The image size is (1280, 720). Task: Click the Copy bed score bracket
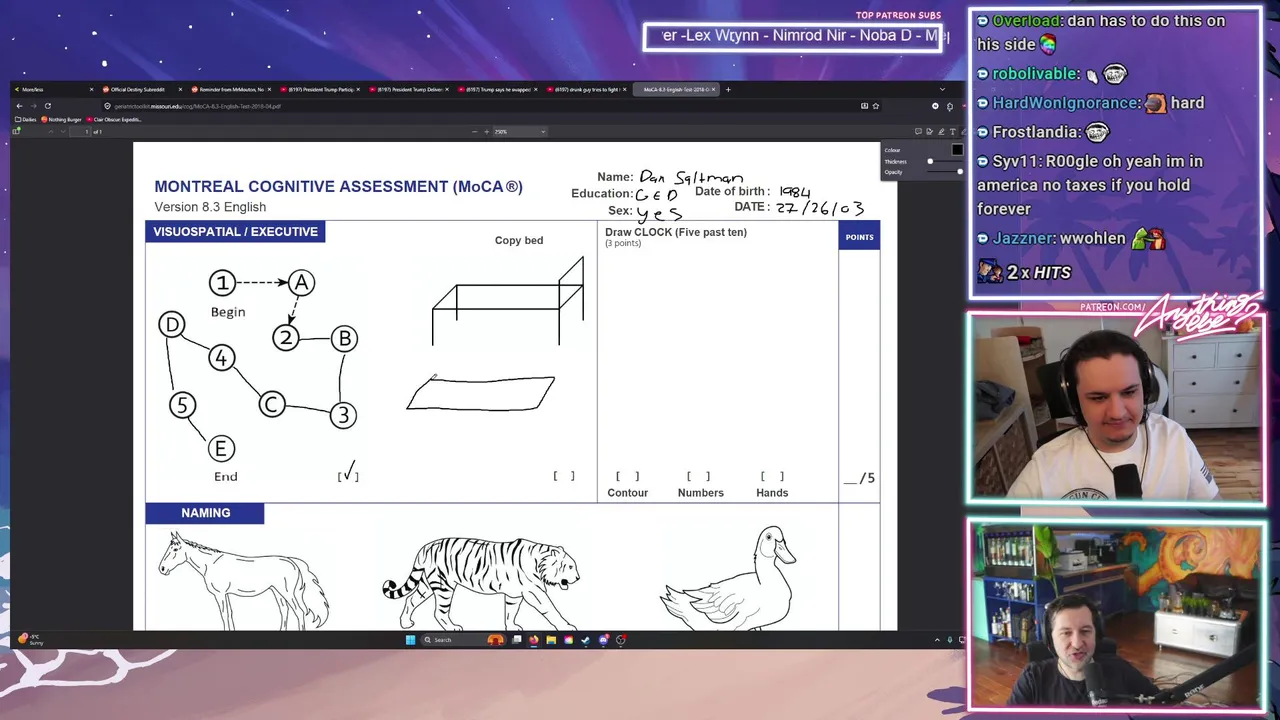[x=564, y=476]
